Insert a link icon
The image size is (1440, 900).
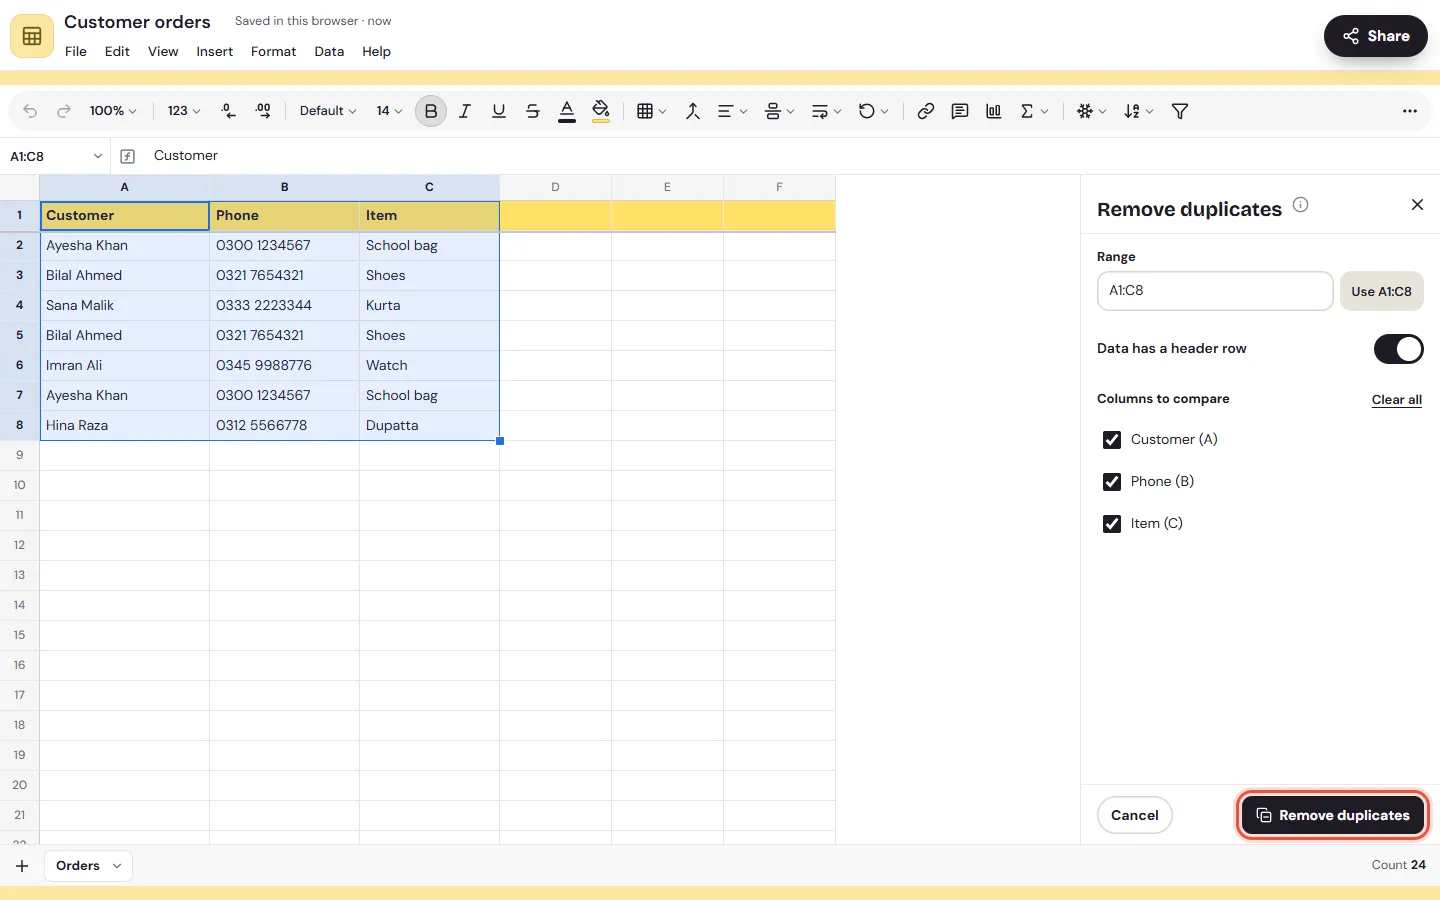pyautogui.click(x=926, y=111)
